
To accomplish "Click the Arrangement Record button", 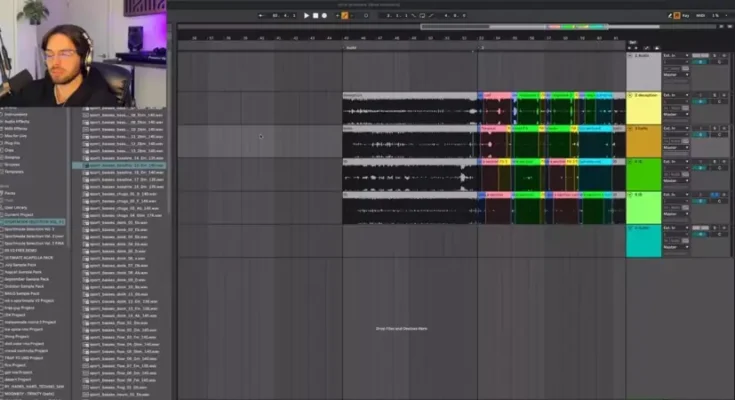I will [x=324, y=15].
